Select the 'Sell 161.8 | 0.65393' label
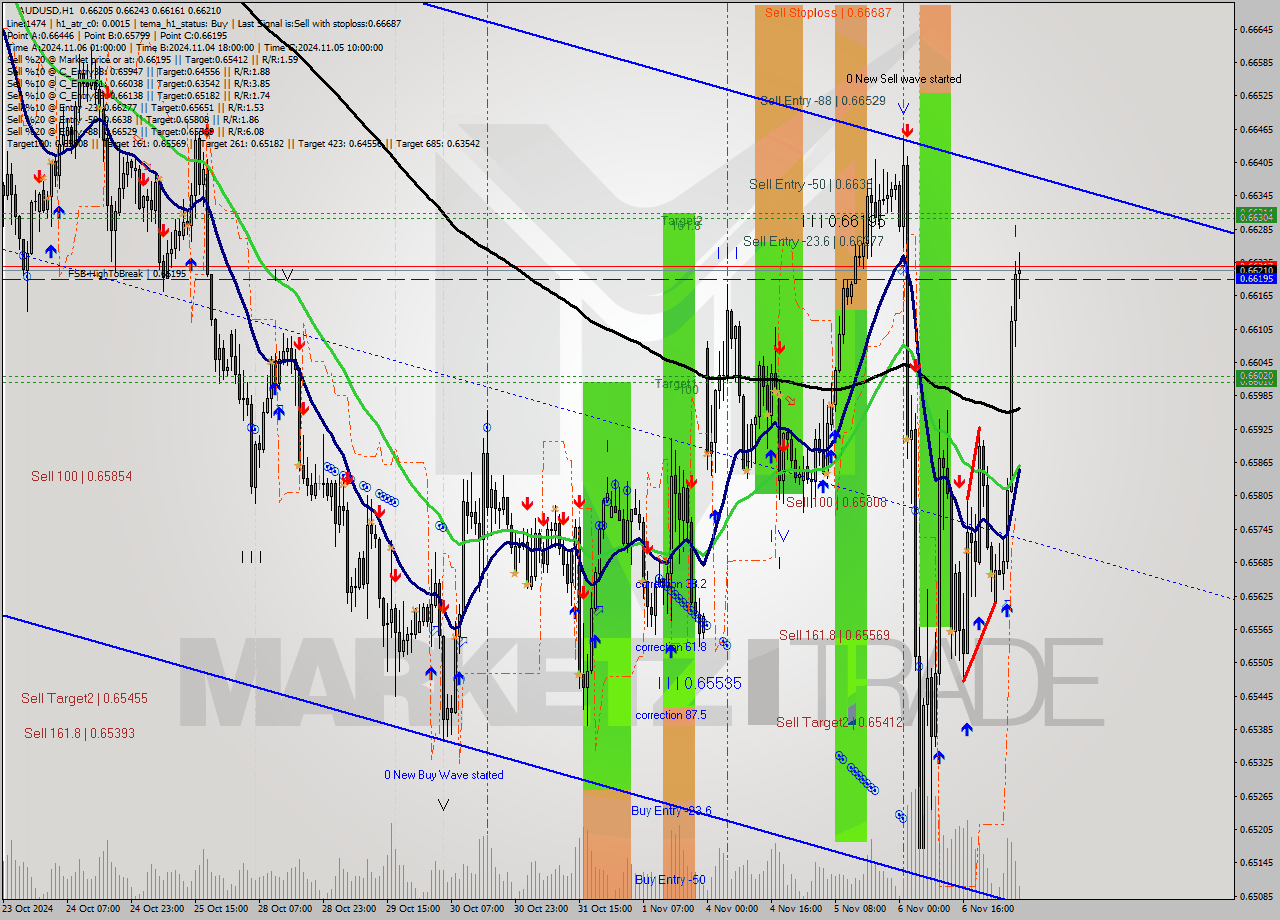Image resolution: width=1280 pixels, height=920 pixels. [79, 733]
